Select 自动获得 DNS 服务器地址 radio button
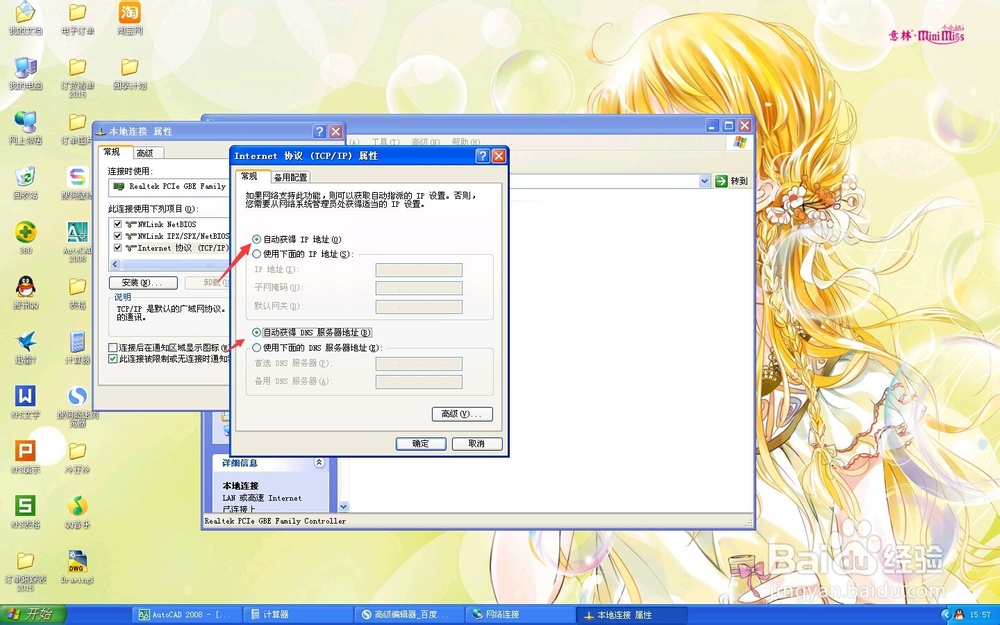 (x=256, y=332)
